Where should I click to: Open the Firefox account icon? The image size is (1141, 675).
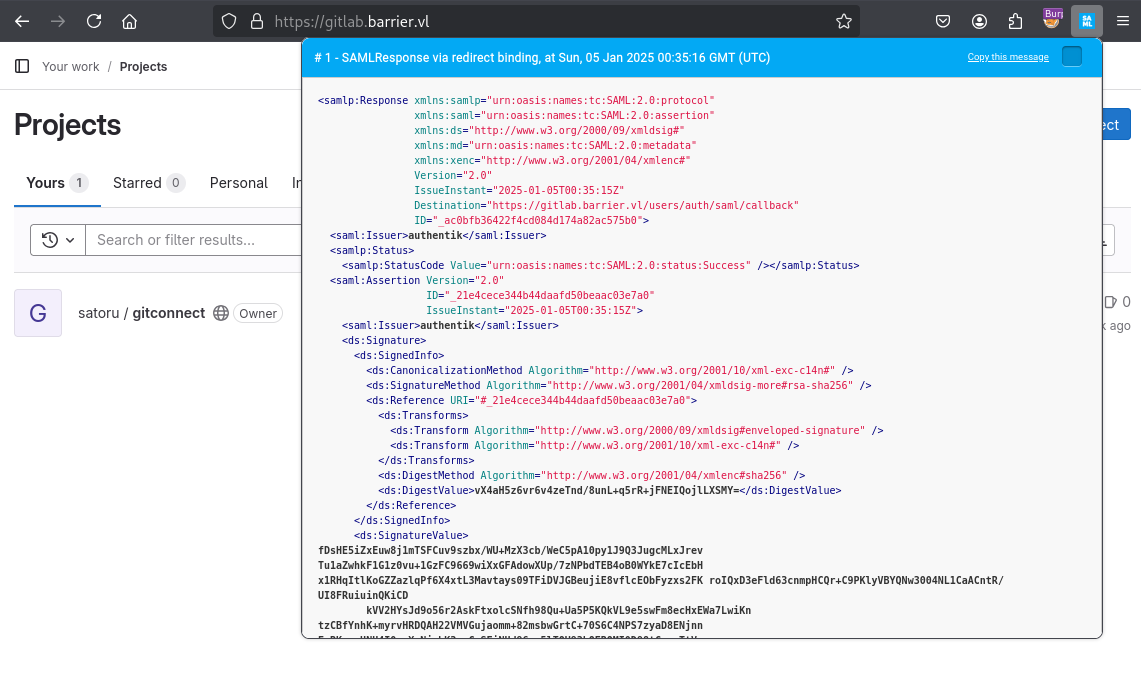pos(979,22)
